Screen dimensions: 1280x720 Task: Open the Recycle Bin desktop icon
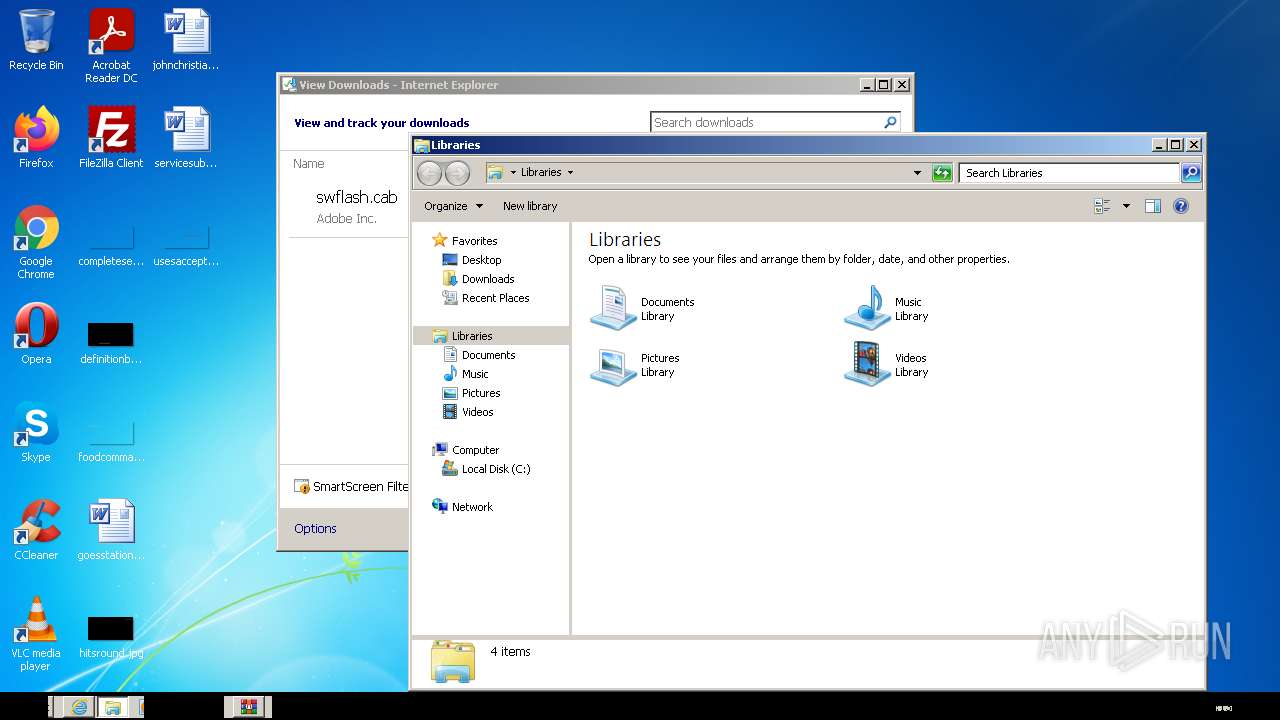(x=36, y=41)
